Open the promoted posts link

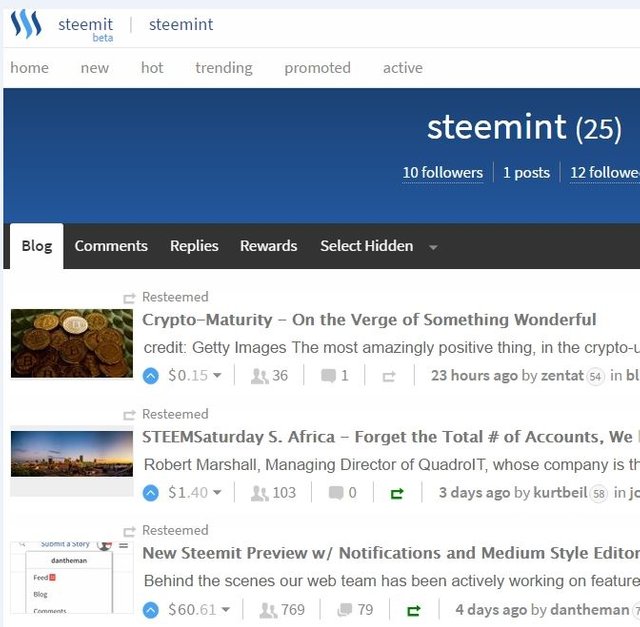(x=317, y=68)
